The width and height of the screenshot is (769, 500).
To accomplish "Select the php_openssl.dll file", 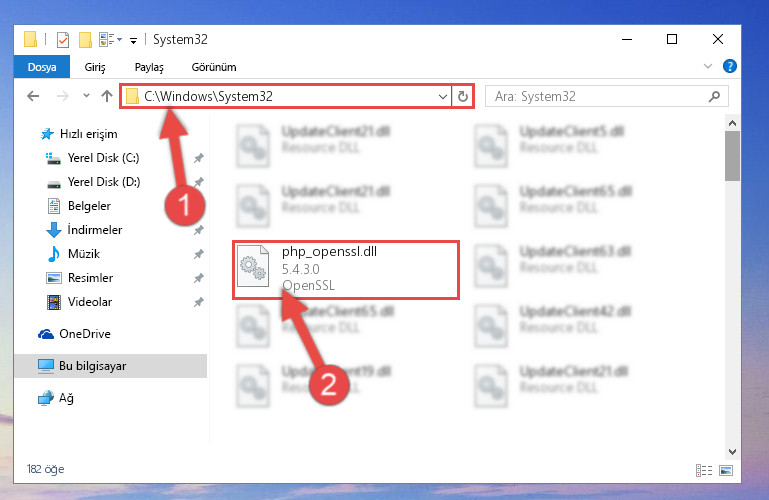I will coord(346,269).
